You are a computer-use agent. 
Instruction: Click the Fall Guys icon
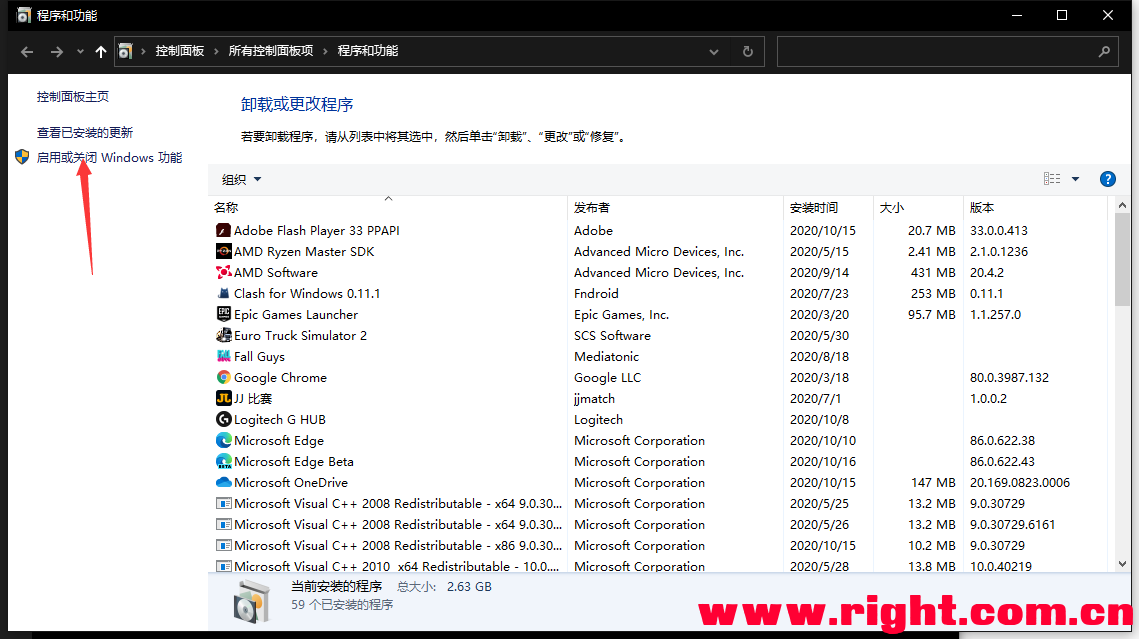224,357
